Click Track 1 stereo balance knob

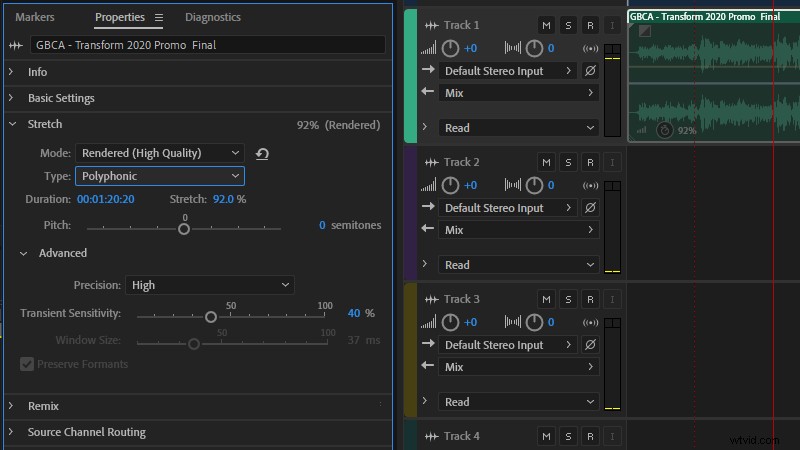click(534, 48)
